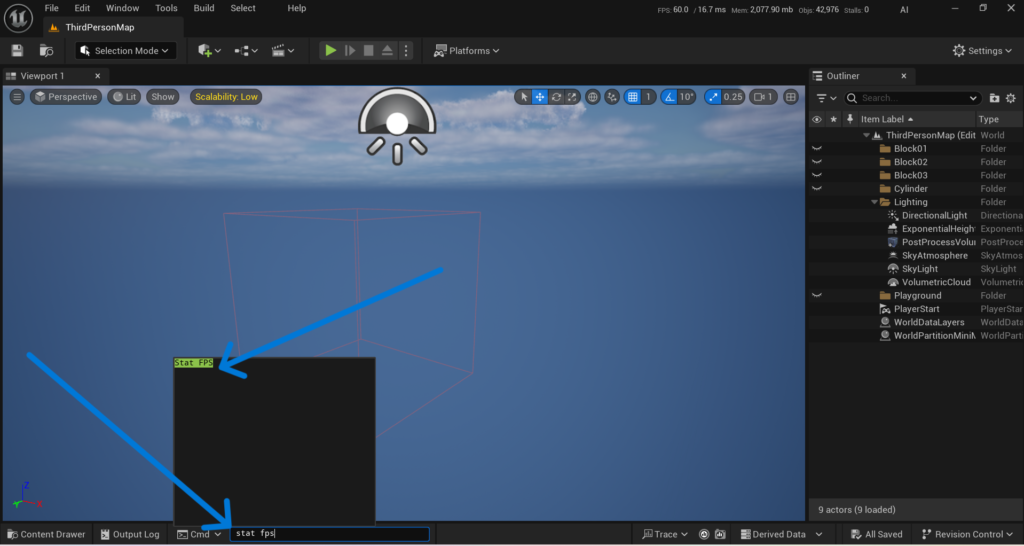Image resolution: width=1024 pixels, height=546 pixels.
Task: Open the grid snap value 1 menu
Action: pyautogui.click(x=648, y=97)
